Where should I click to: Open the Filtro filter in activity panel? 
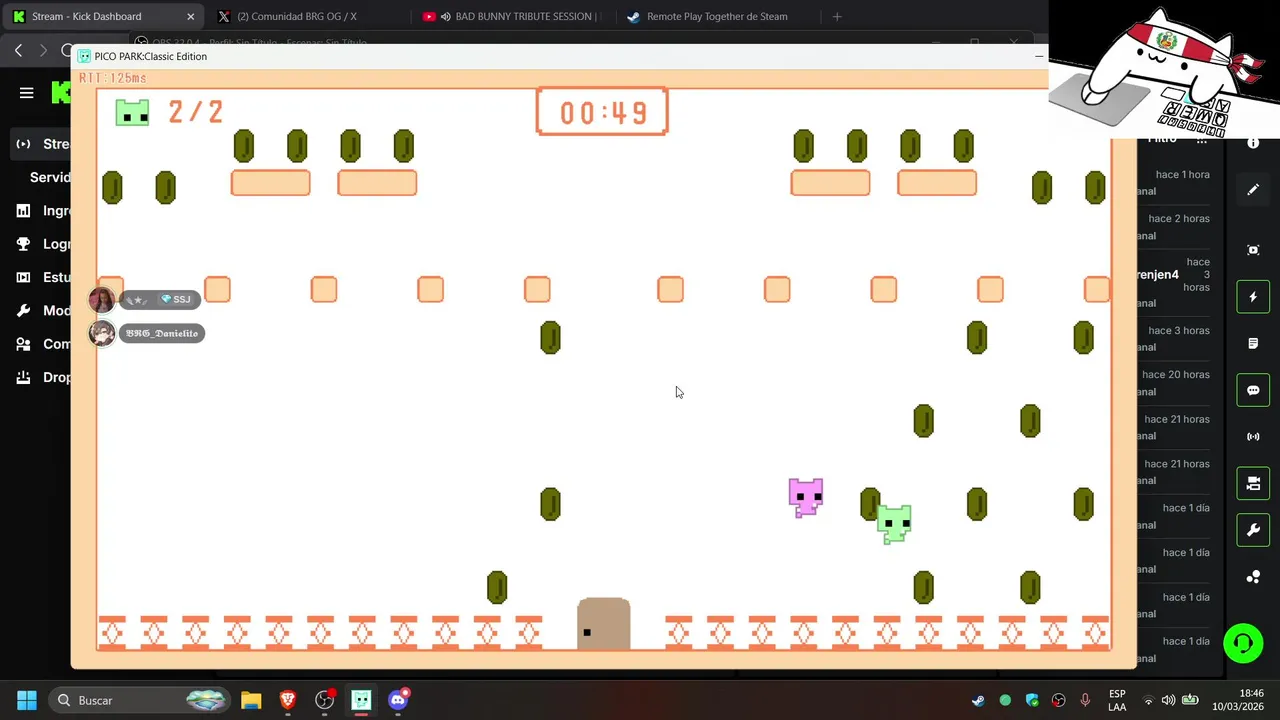pos(1162,140)
